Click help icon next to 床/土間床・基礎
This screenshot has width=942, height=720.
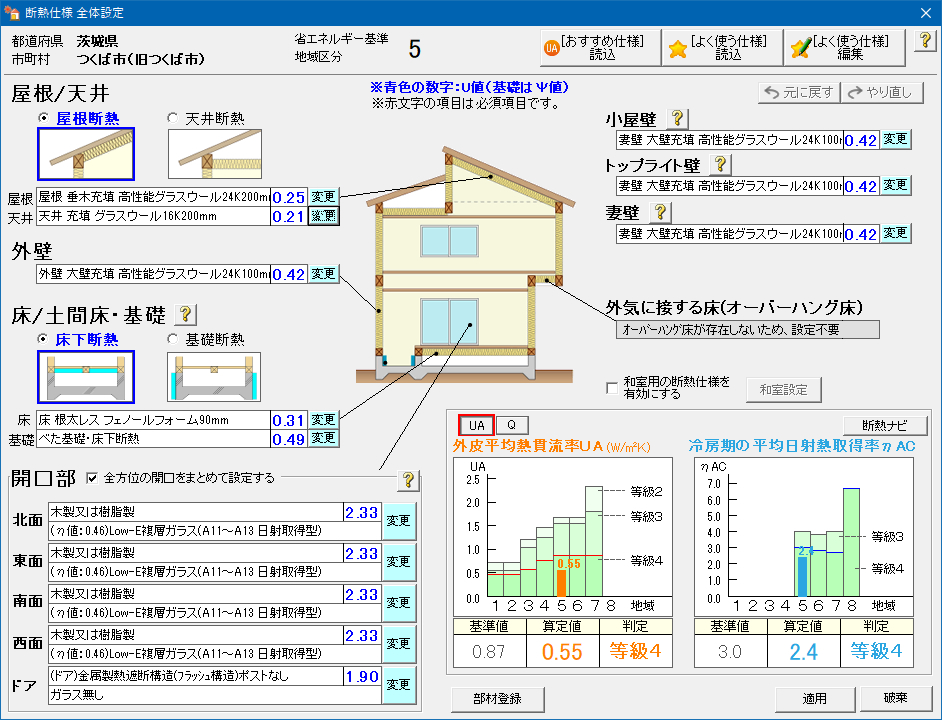point(186,314)
